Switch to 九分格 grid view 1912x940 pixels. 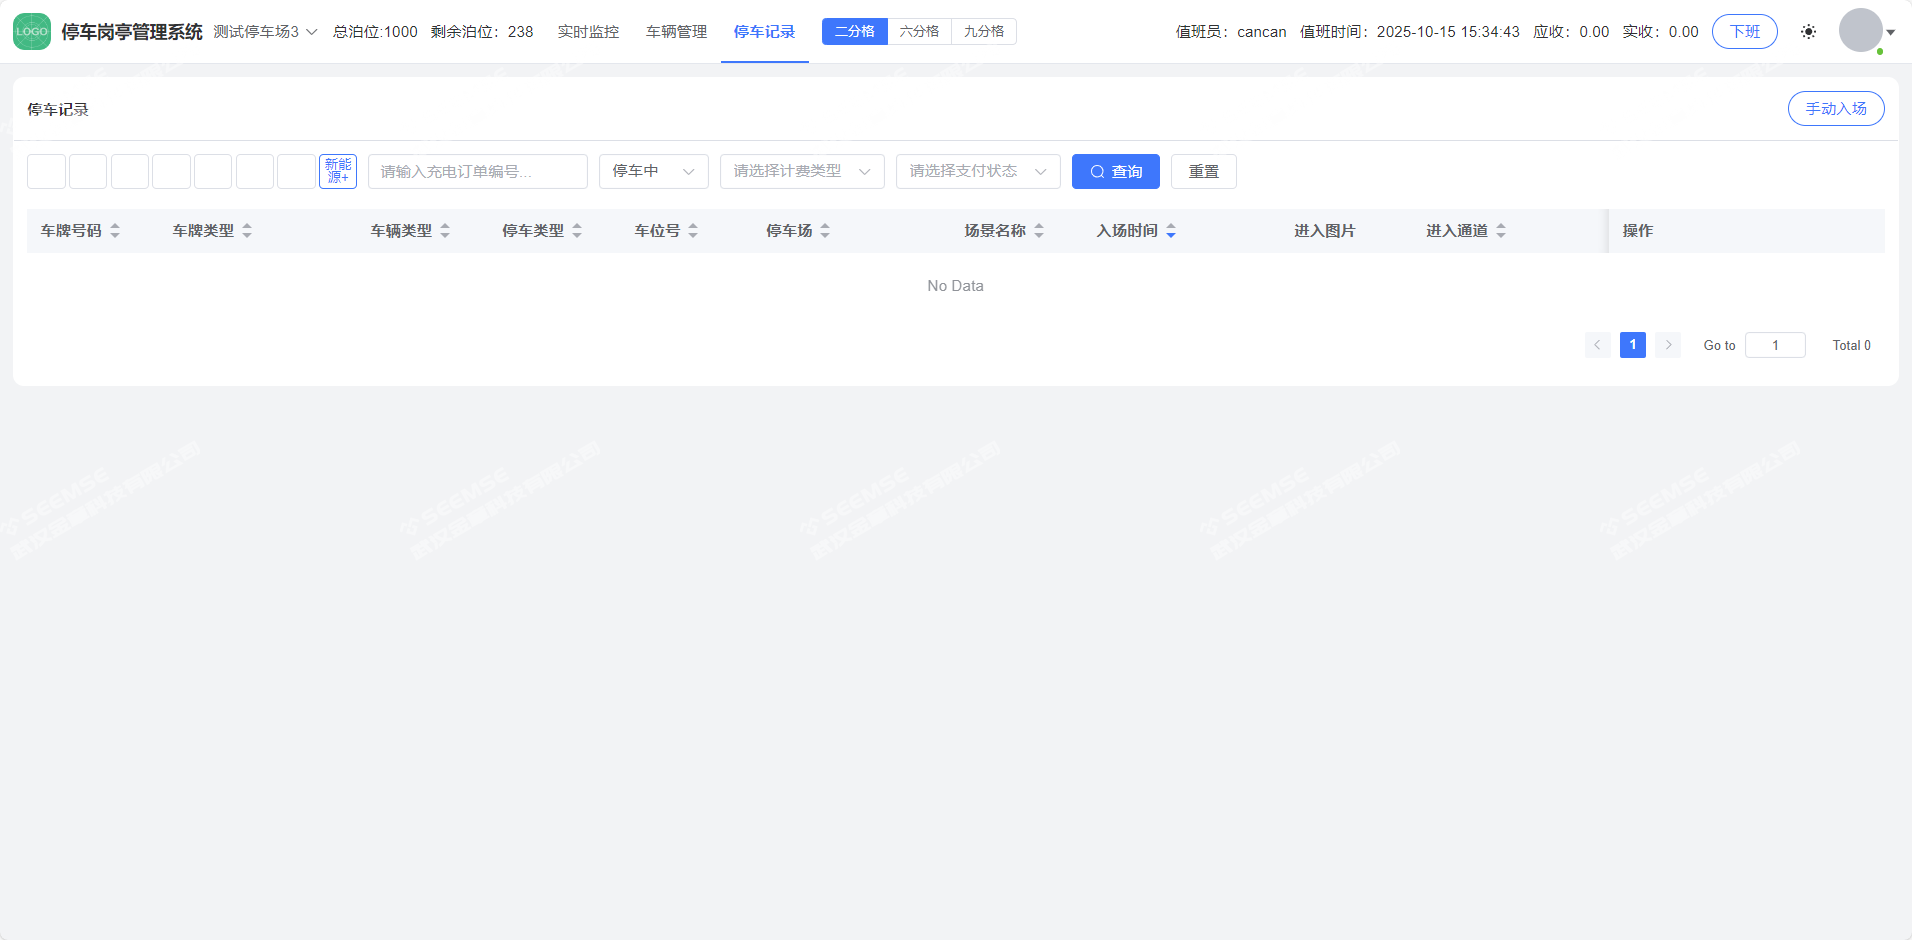(x=984, y=32)
